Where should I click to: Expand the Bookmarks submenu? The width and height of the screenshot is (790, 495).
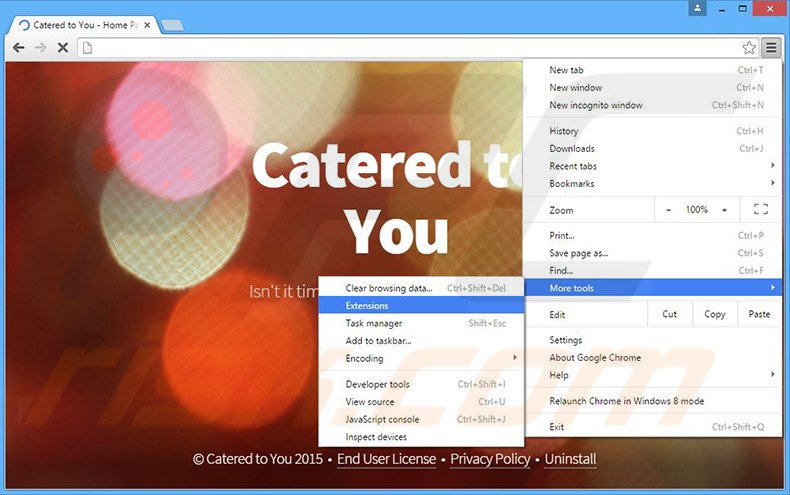pyautogui.click(x=653, y=184)
